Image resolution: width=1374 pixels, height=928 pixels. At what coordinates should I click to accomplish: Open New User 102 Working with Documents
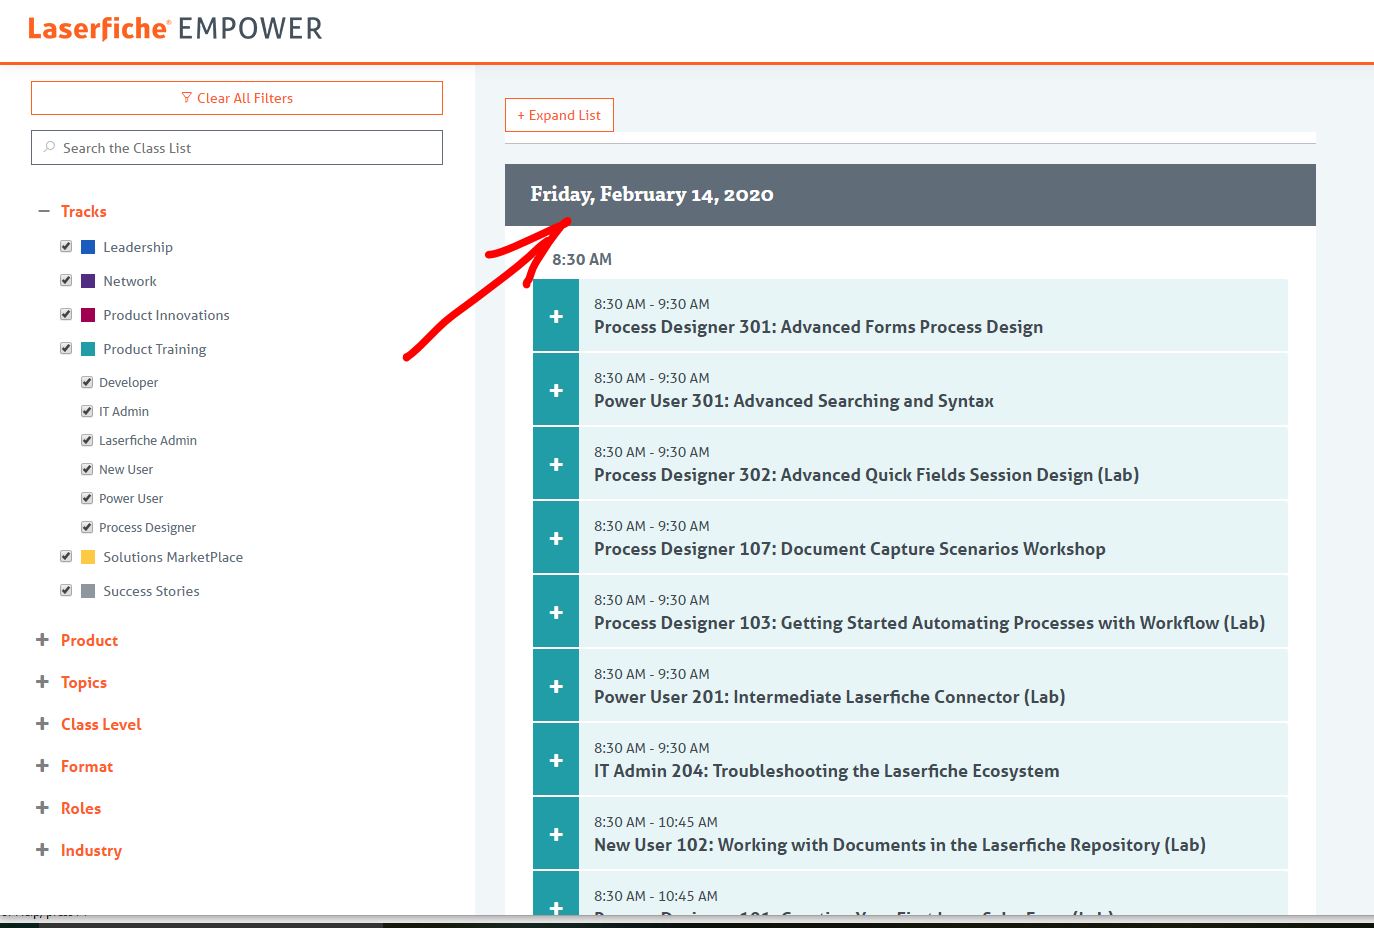click(899, 845)
